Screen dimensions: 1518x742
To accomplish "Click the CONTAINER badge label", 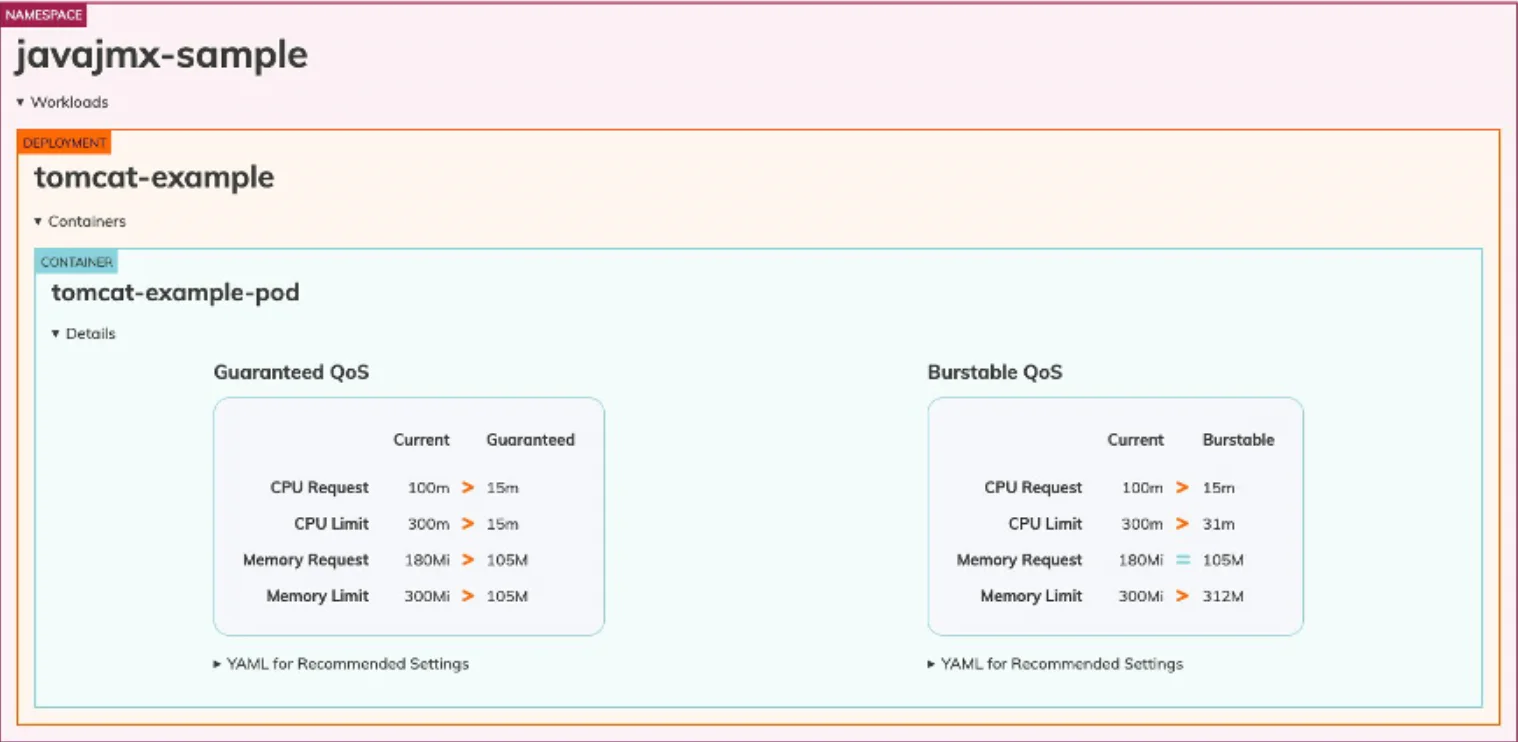I will [77, 262].
